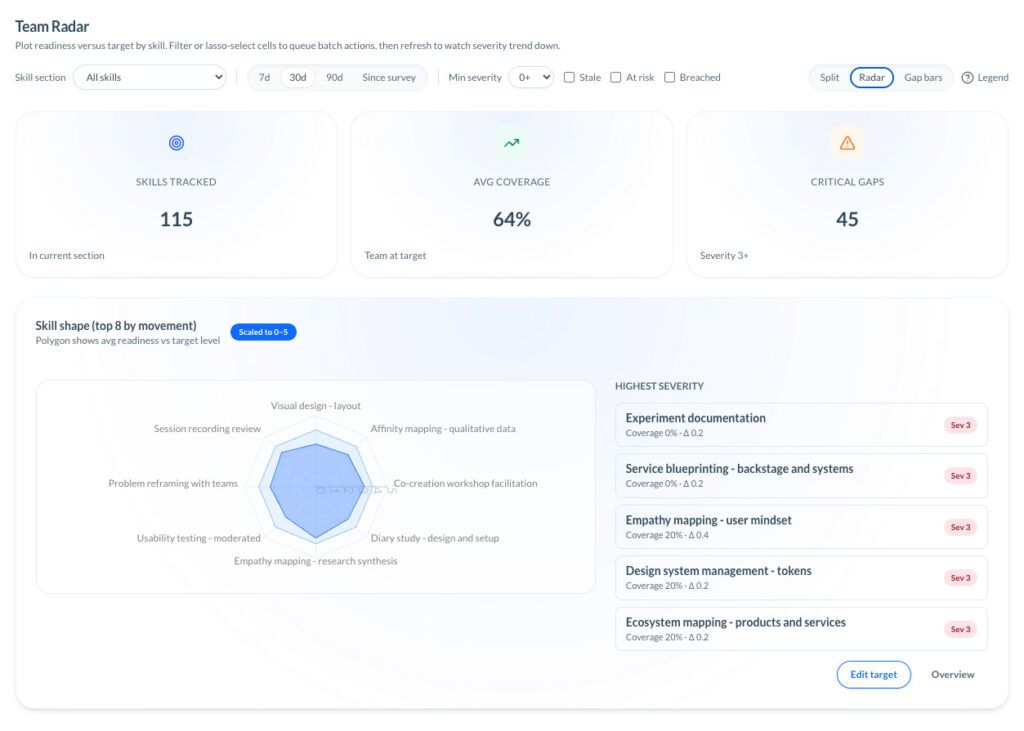This screenshot has width=1024, height=731.
Task: Click the Critical Gaps value 45
Action: point(847,219)
